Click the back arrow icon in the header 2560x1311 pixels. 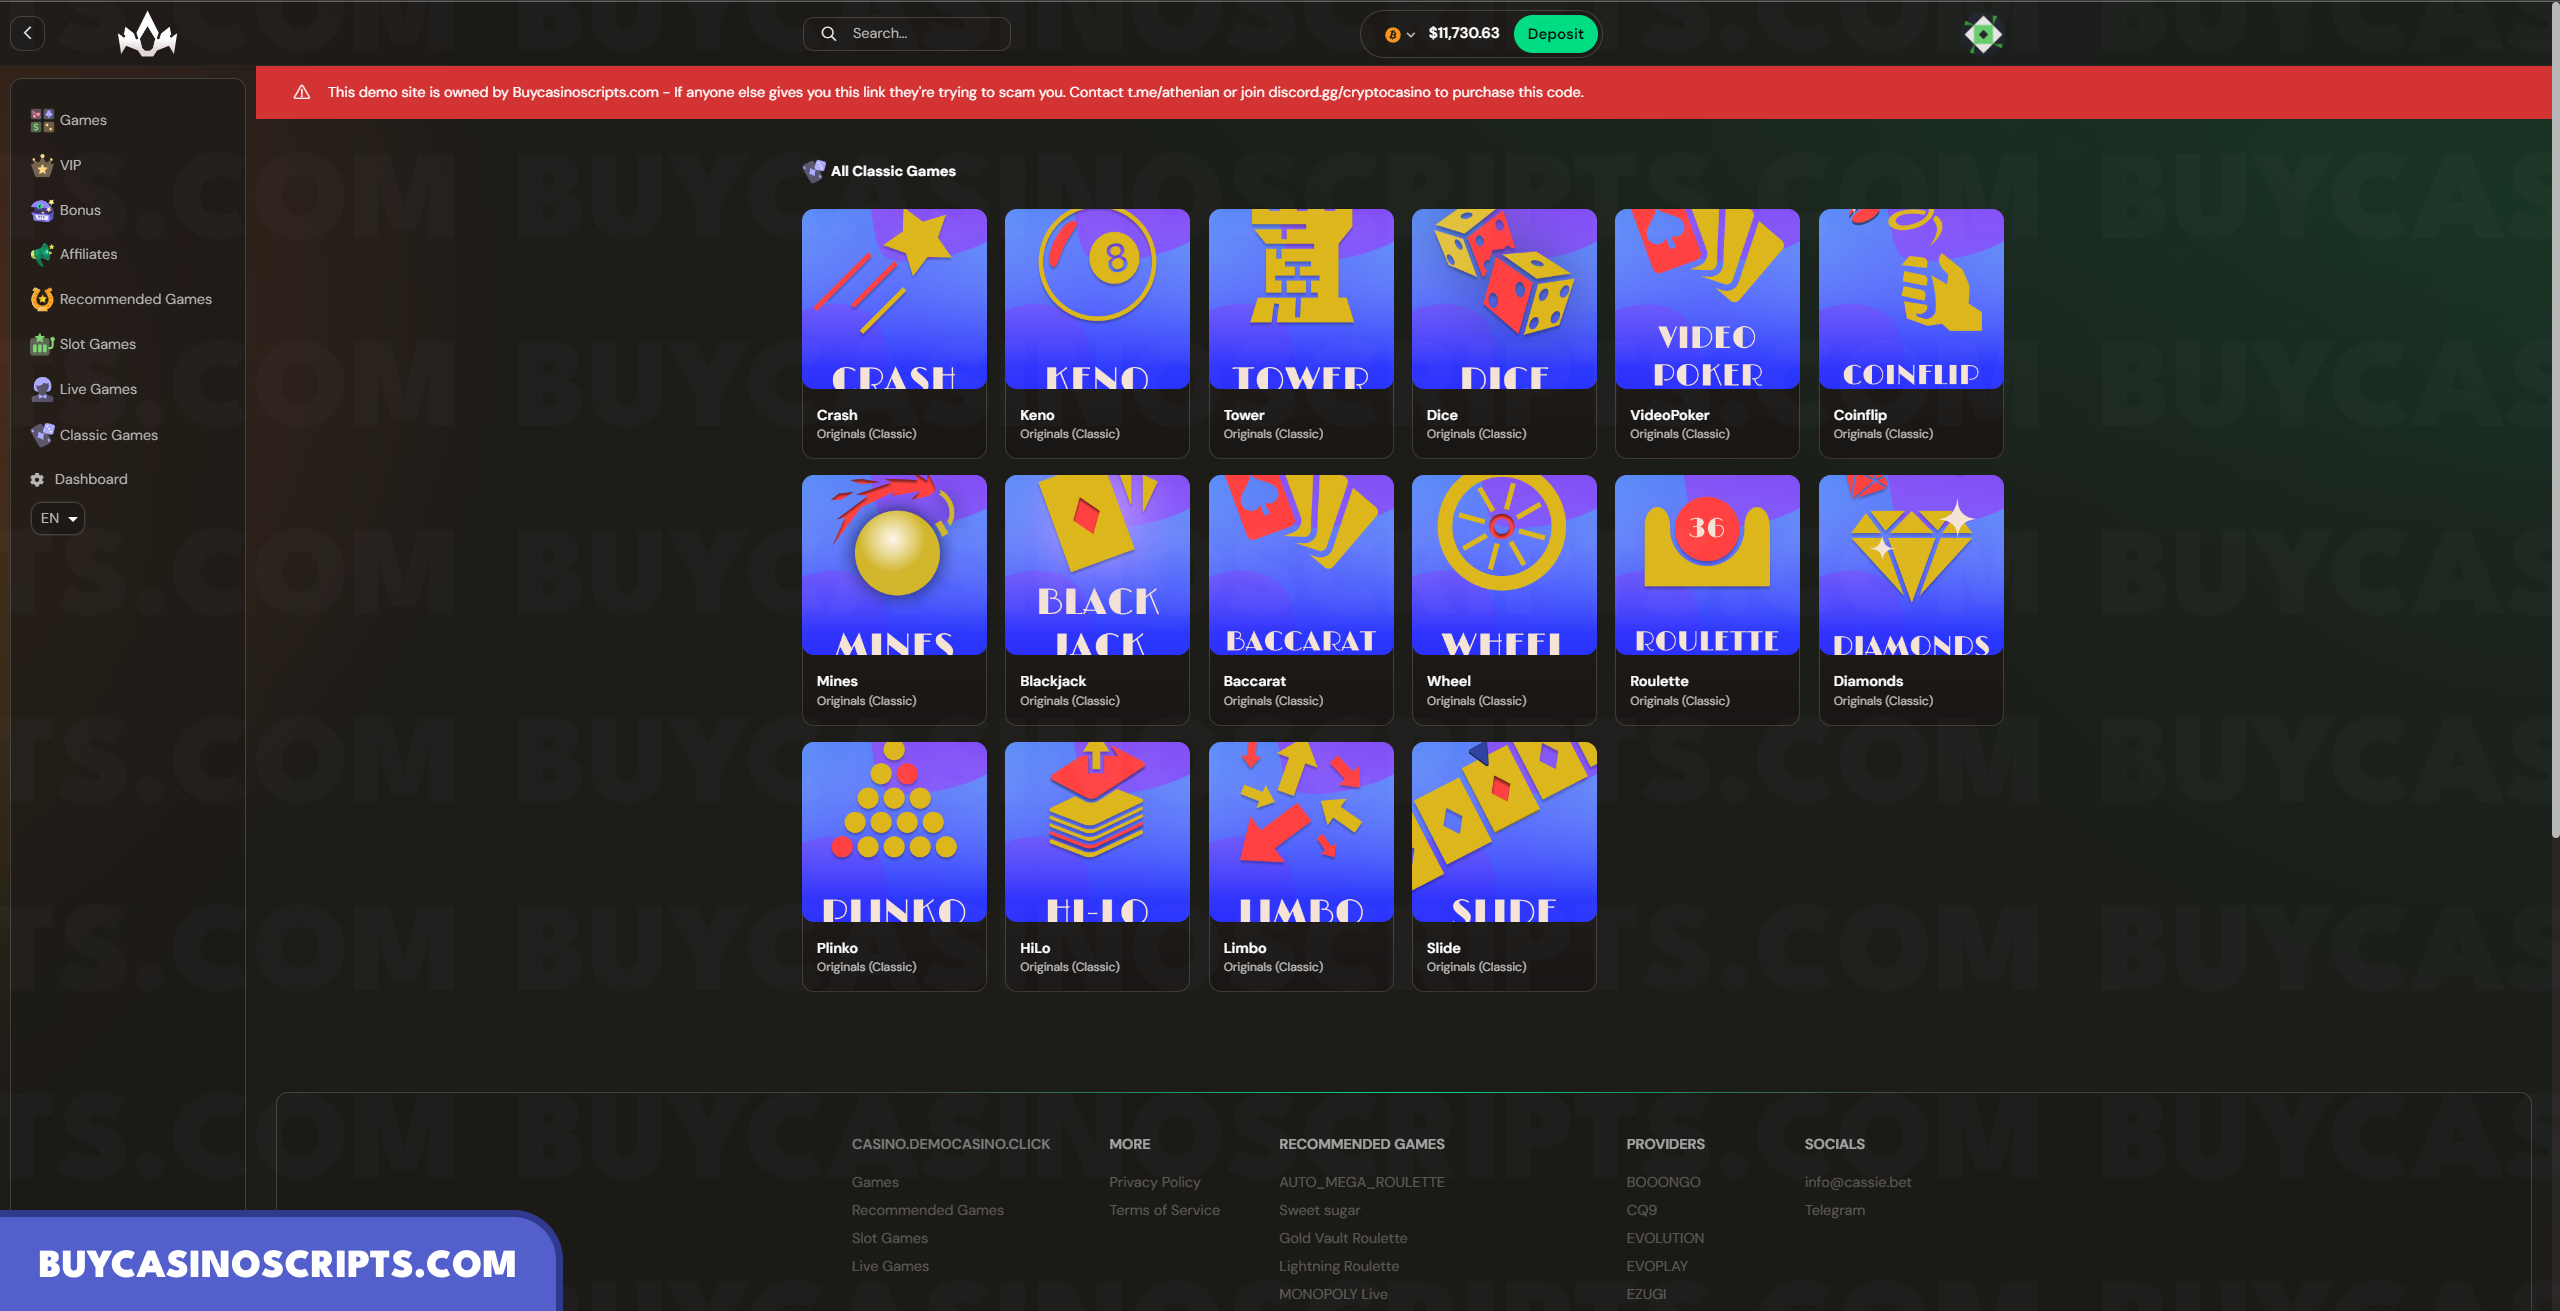28,33
